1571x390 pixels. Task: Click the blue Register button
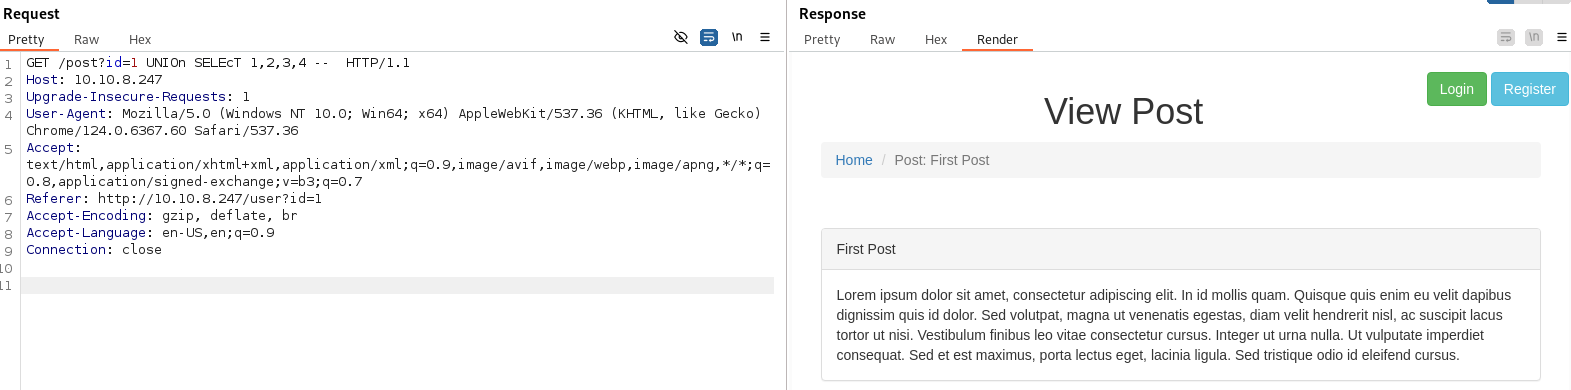[x=1530, y=89]
